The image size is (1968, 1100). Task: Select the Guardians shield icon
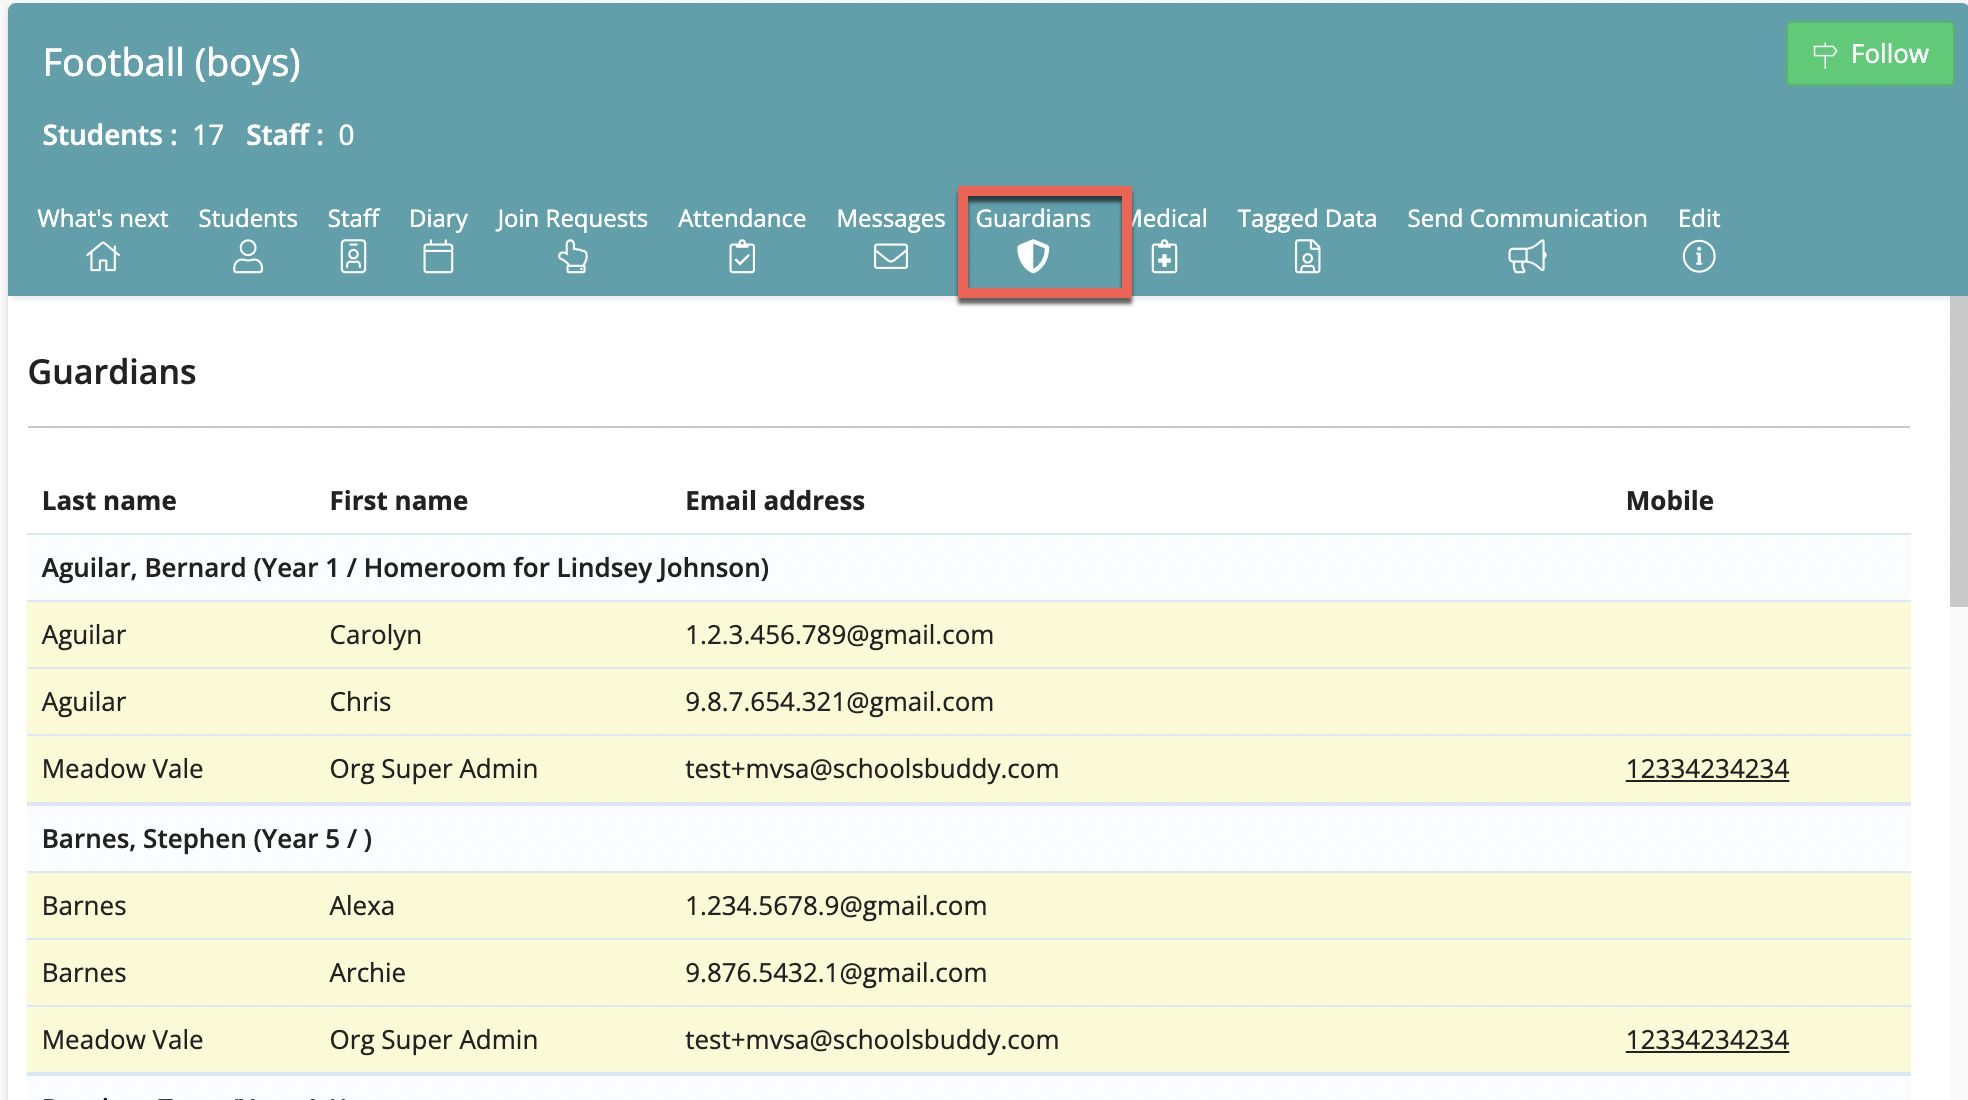(x=1033, y=257)
